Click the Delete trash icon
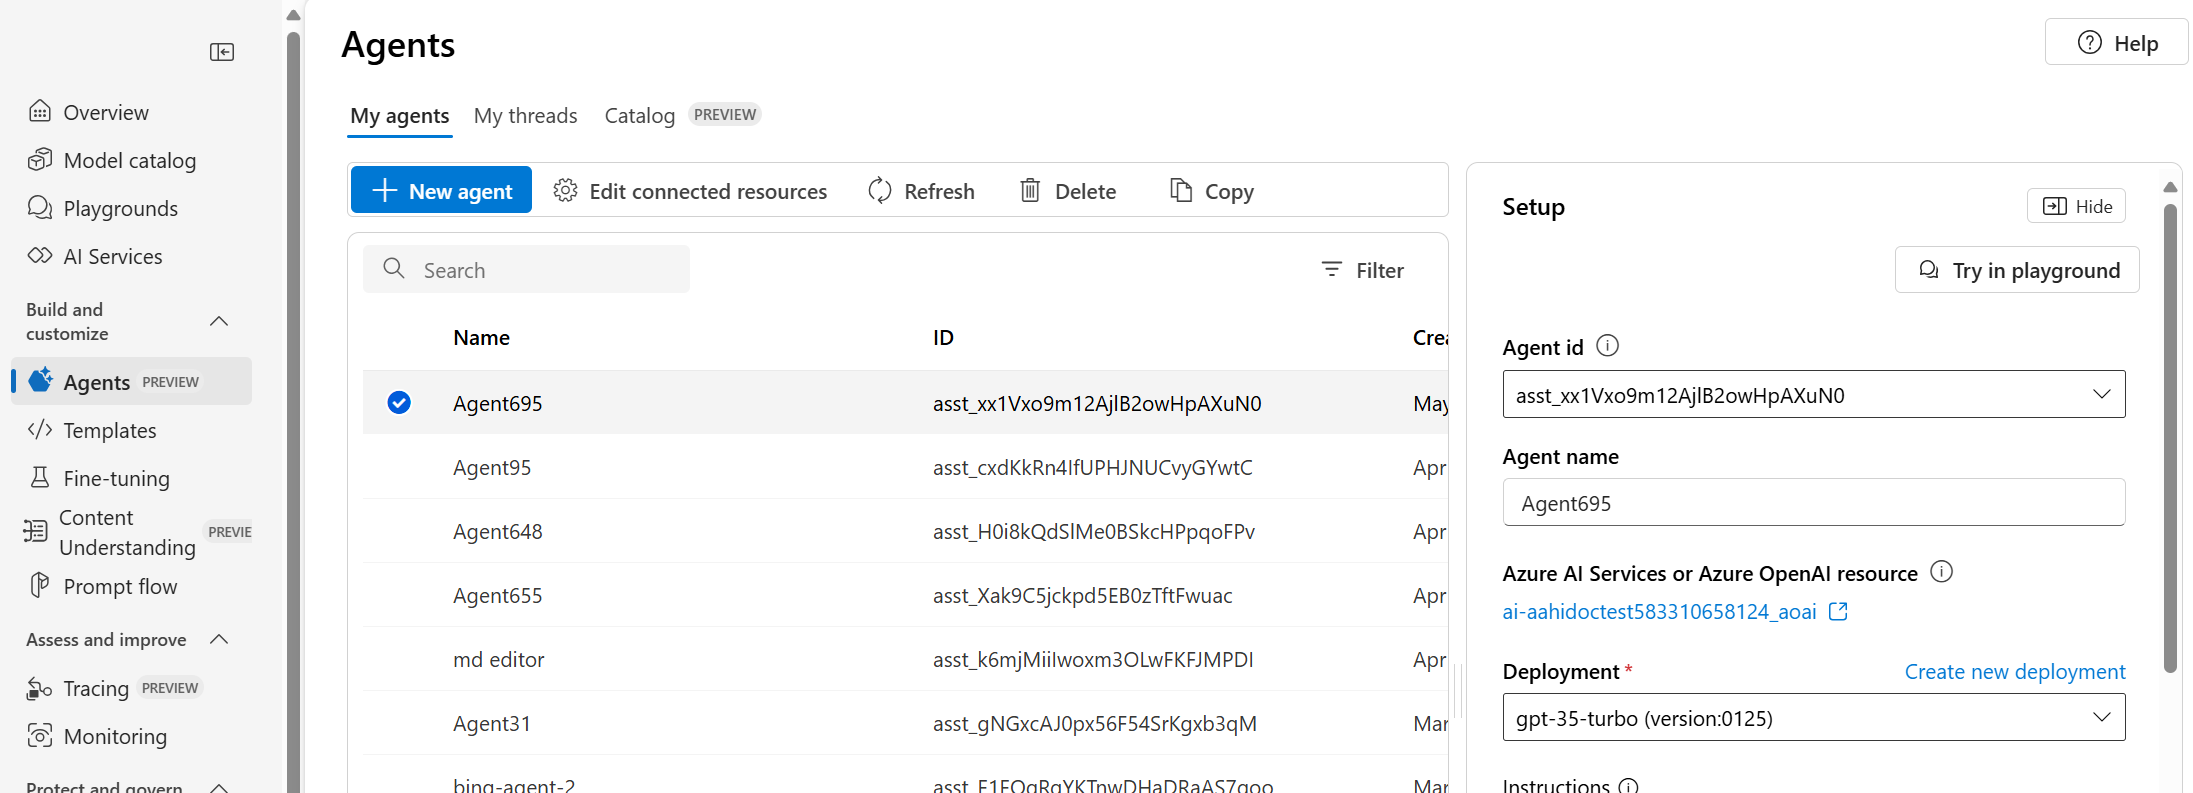Viewport: 2193px width, 793px height. (x=1030, y=191)
